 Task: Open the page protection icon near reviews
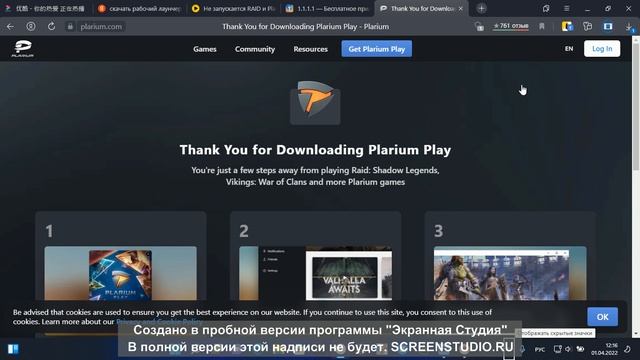point(480,27)
